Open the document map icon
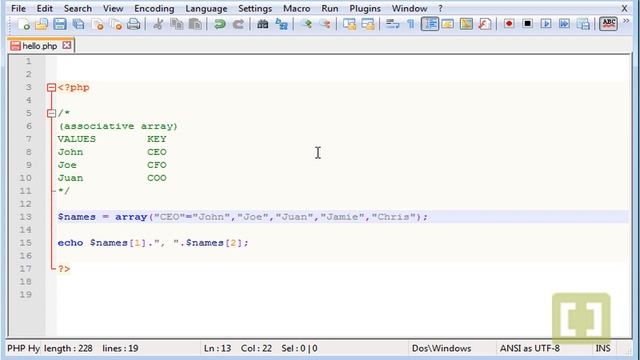This screenshot has width=640, height=360. click(x=466, y=24)
